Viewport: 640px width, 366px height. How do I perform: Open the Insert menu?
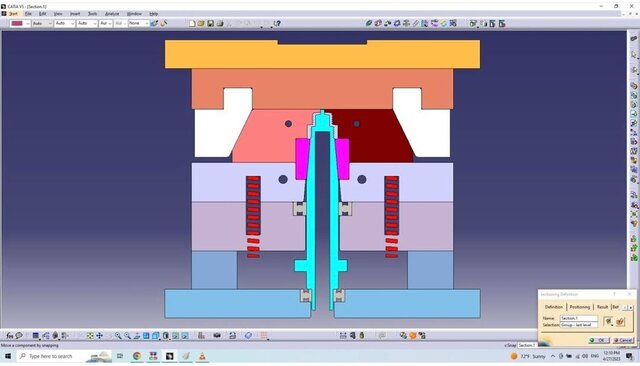pos(75,14)
